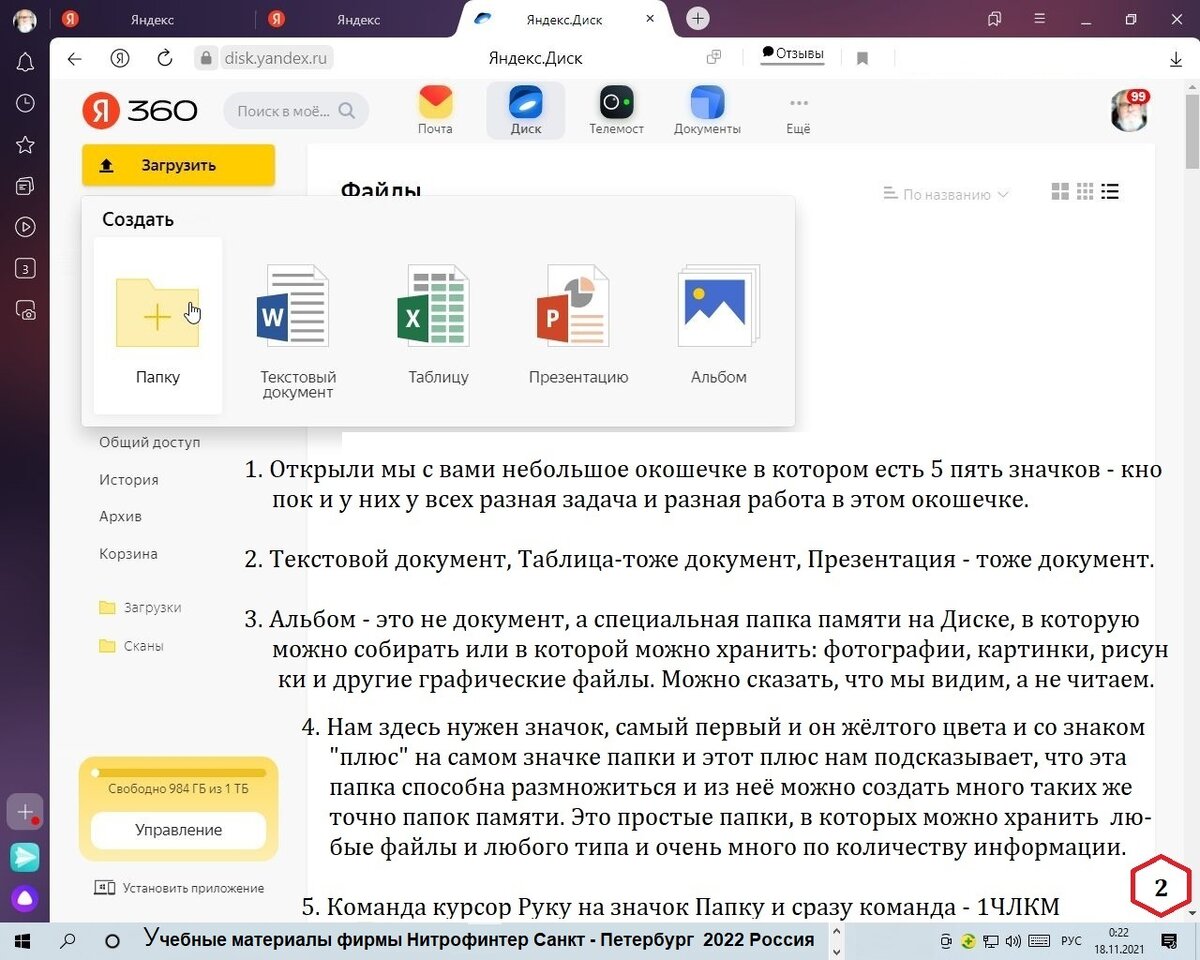The width and height of the screenshot is (1200, 960).
Task: Open История section
Action: (x=129, y=479)
